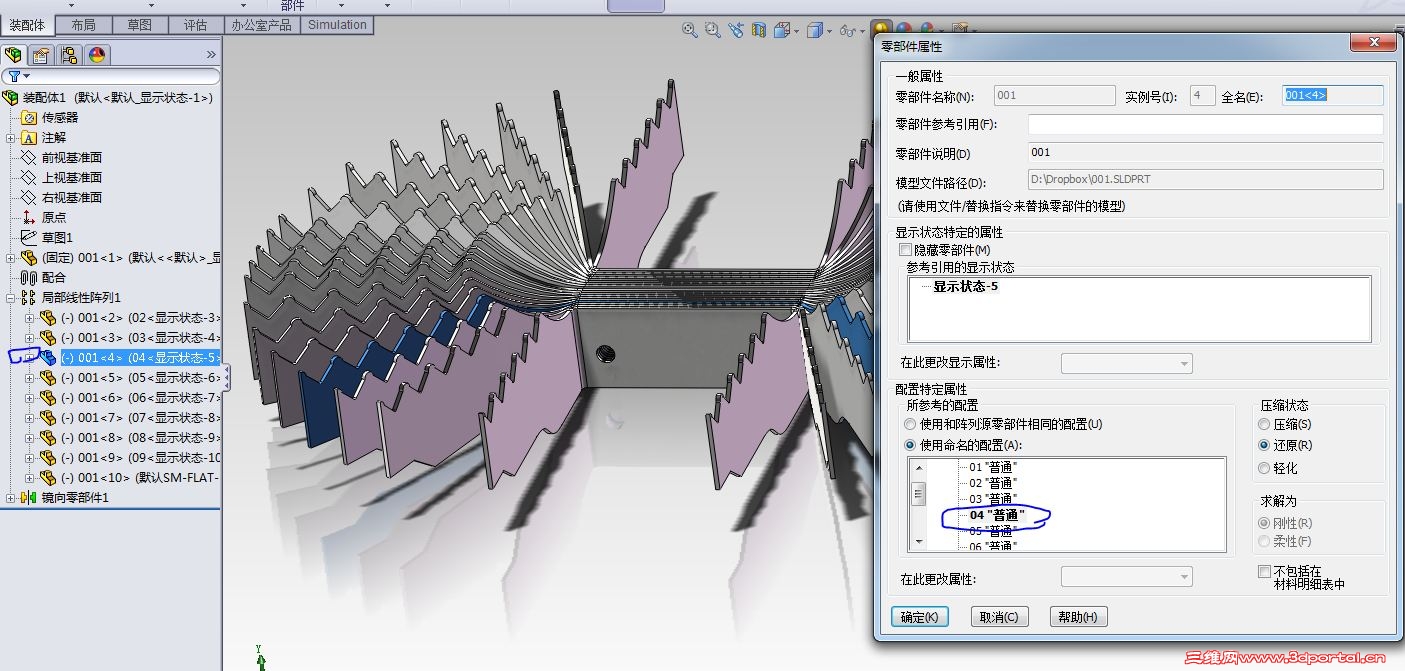Screen dimensions: 1405x671
Task: Switch to the 布局 tab
Action: [x=84, y=25]
